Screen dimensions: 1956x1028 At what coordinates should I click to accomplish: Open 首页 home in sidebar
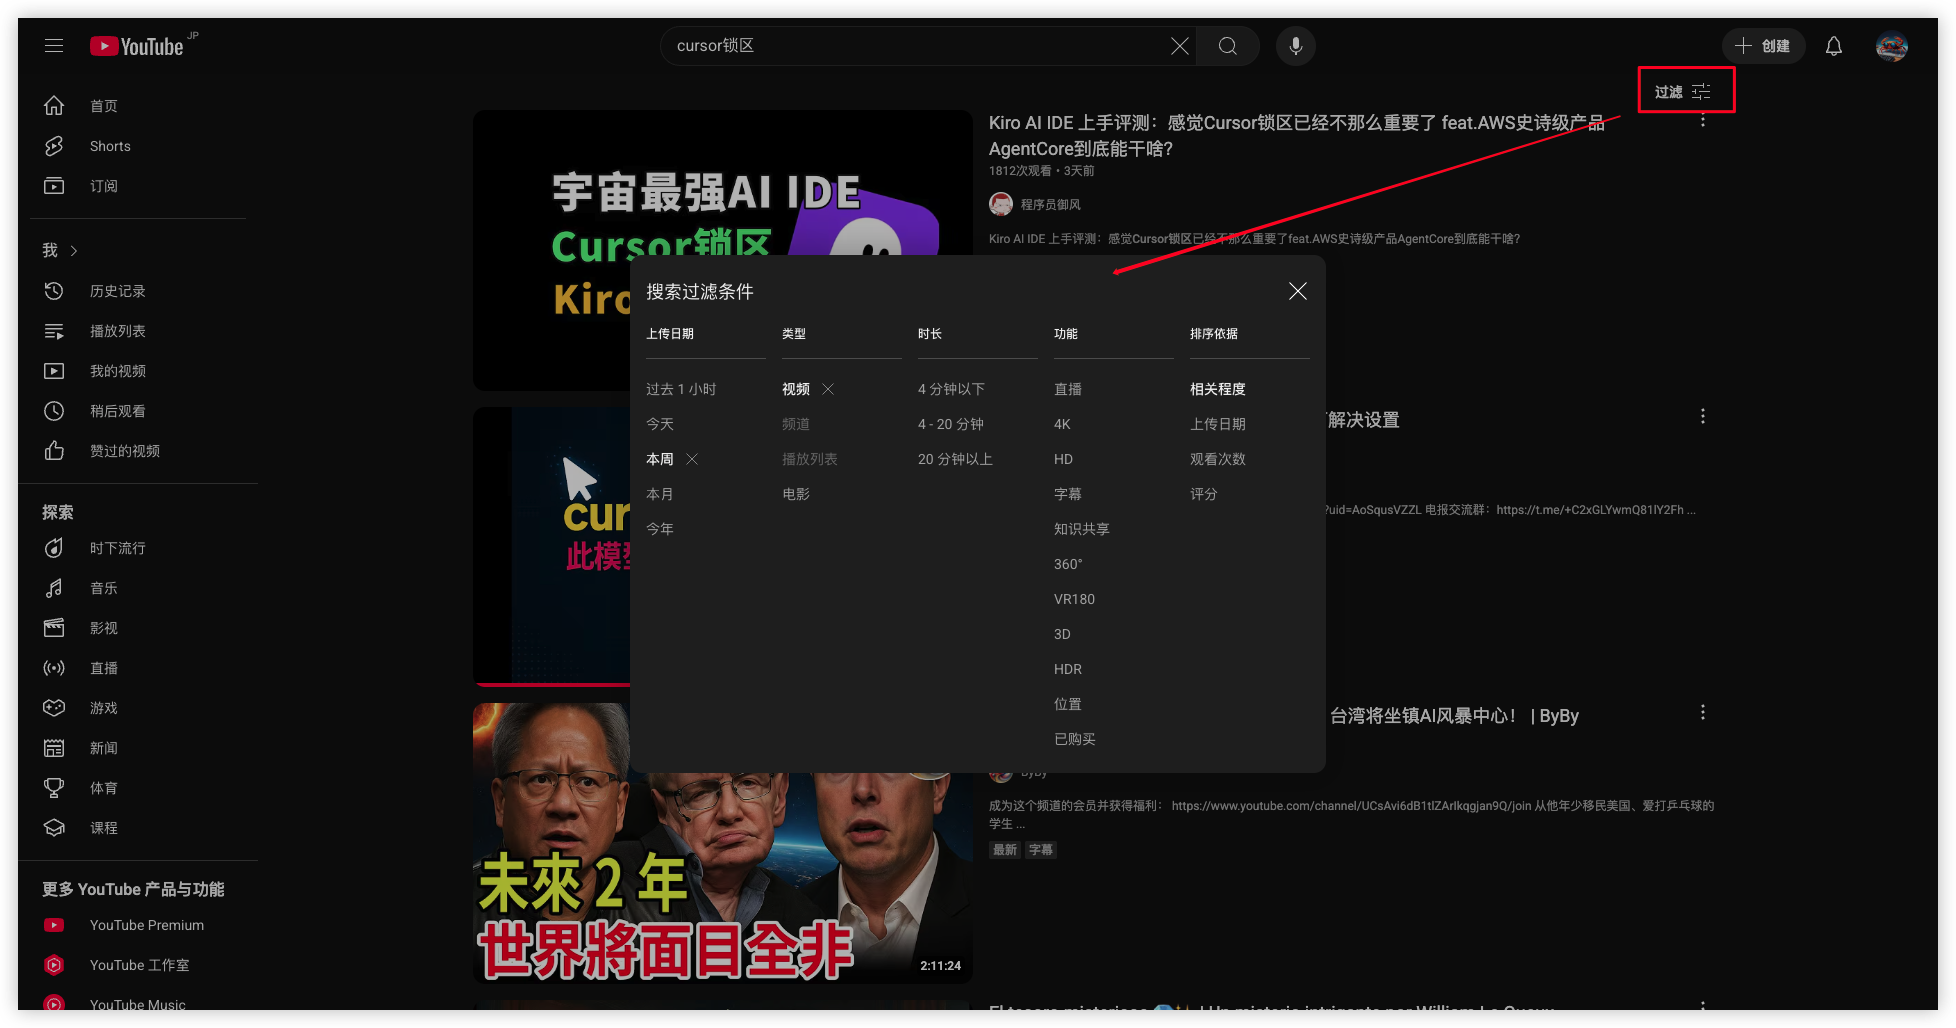point(138,106)
